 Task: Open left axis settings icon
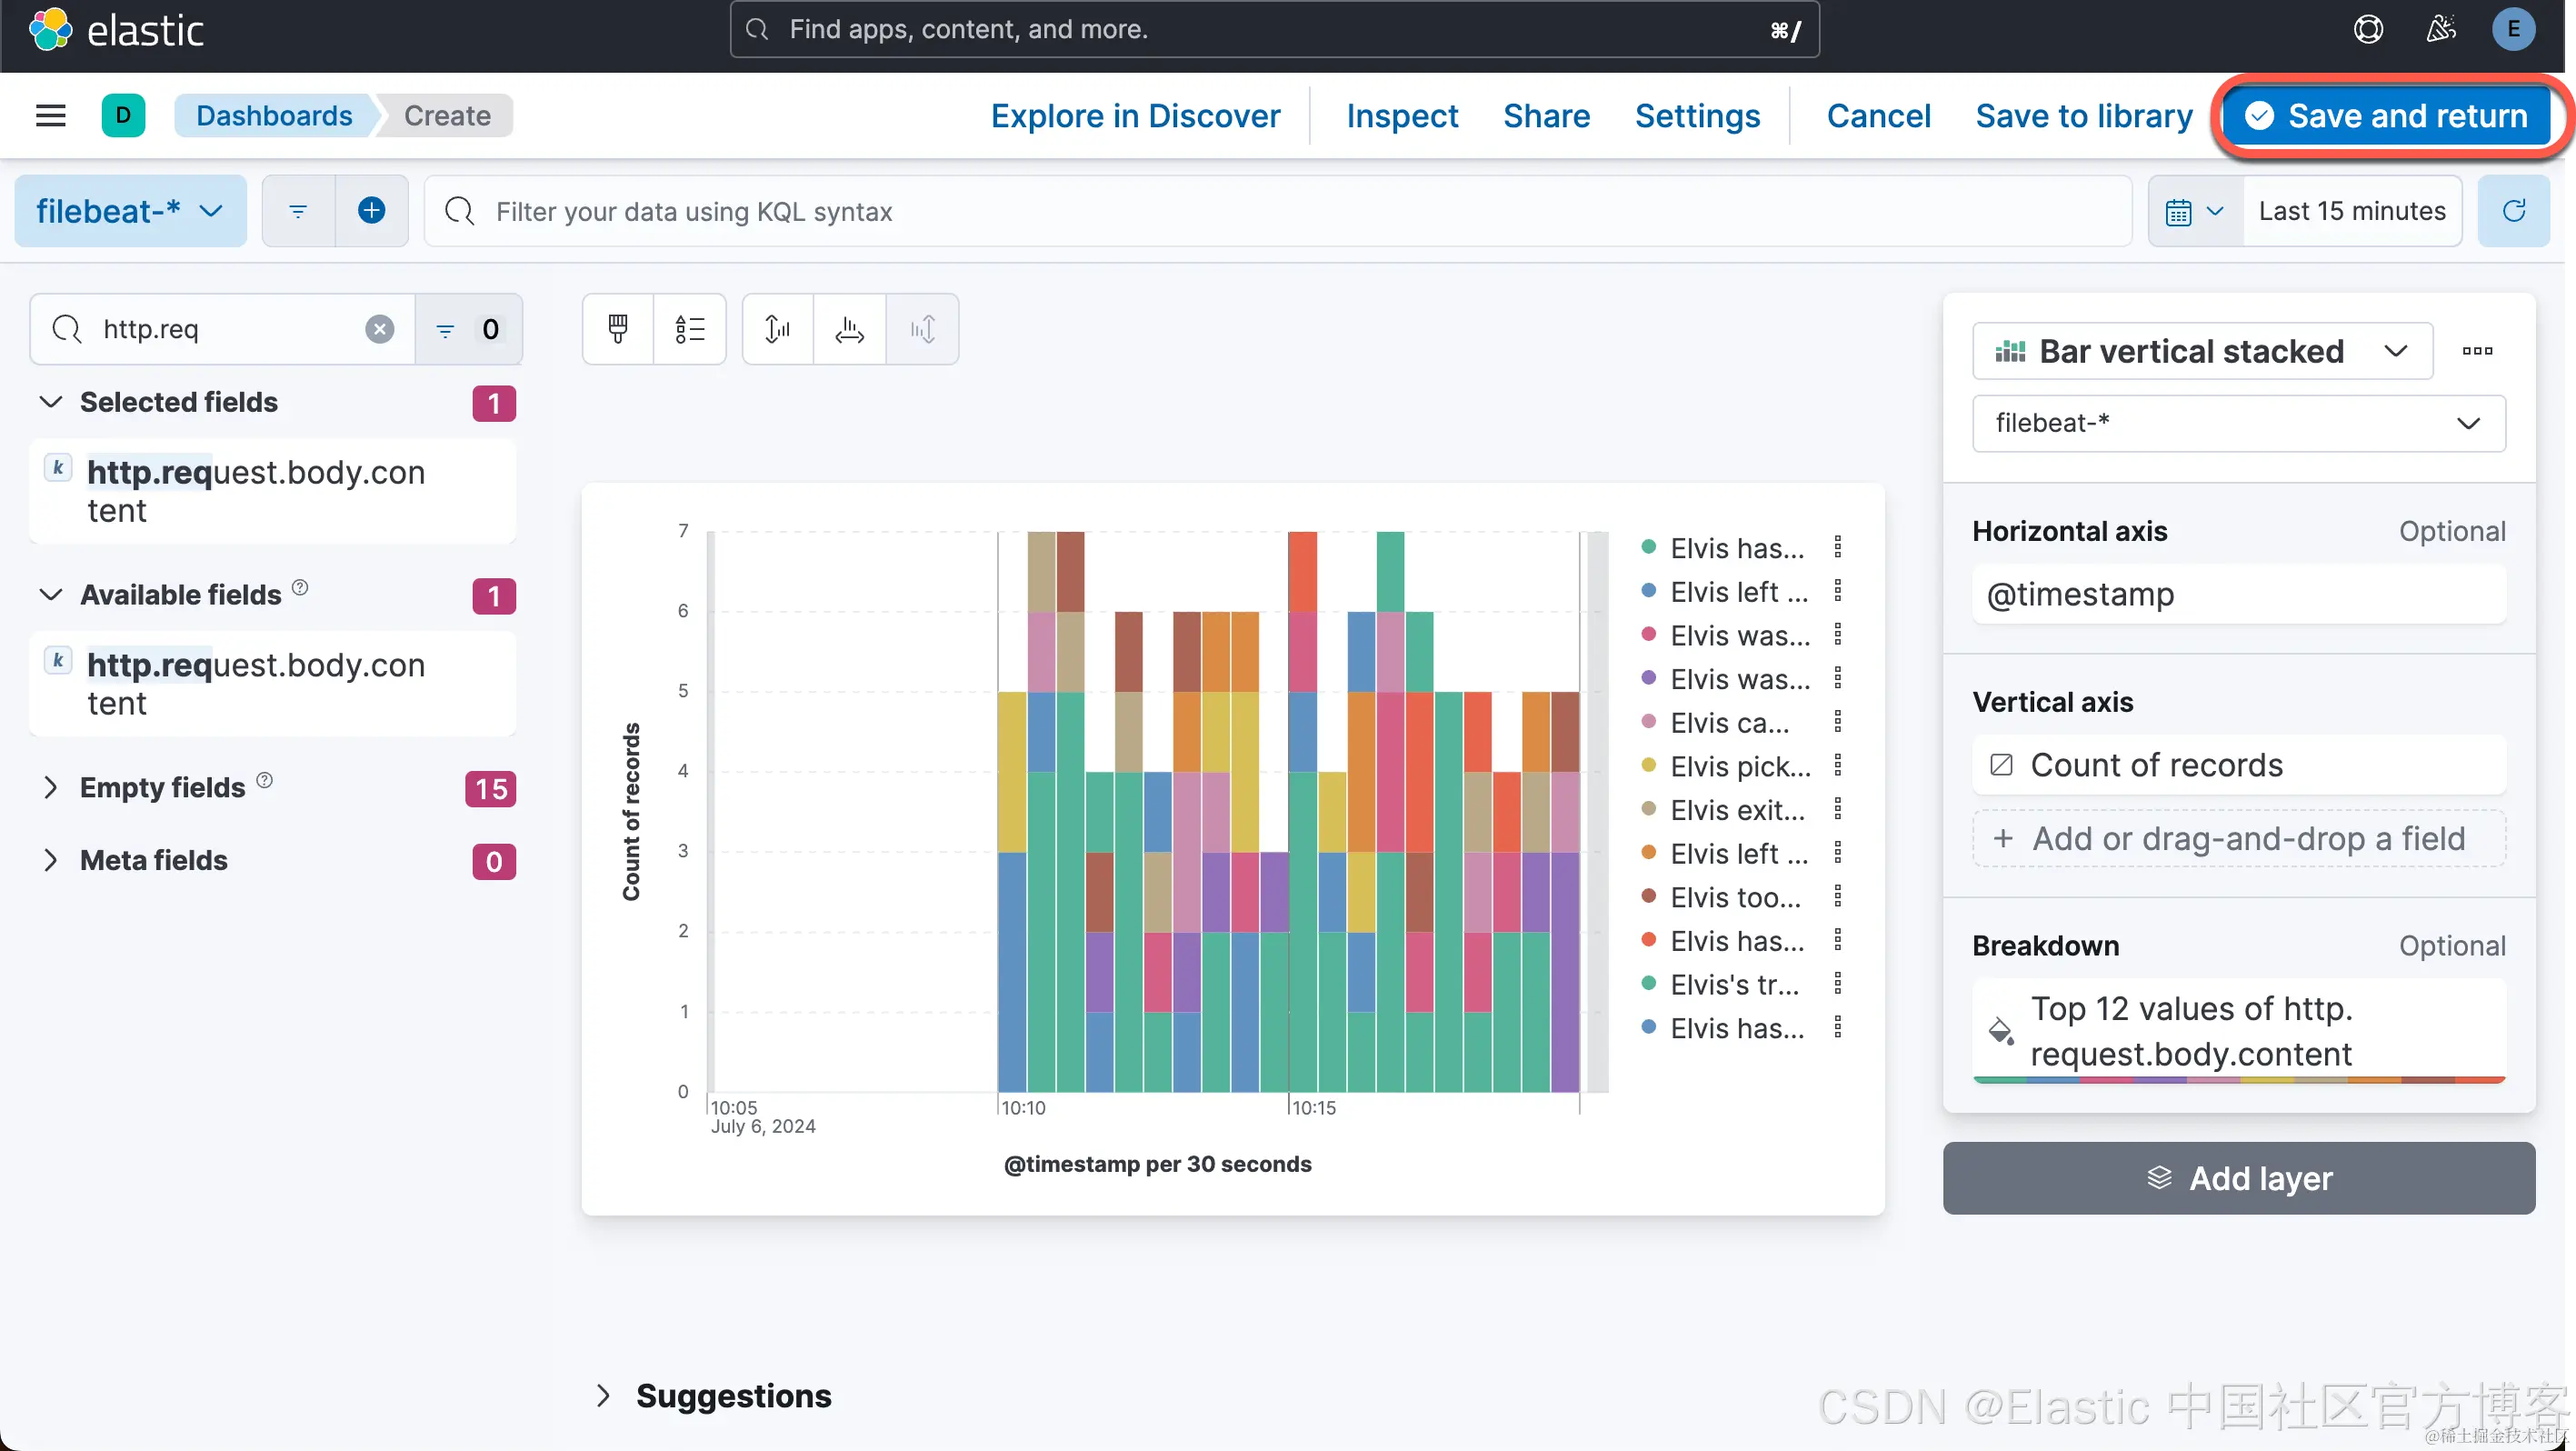(777, 329)
